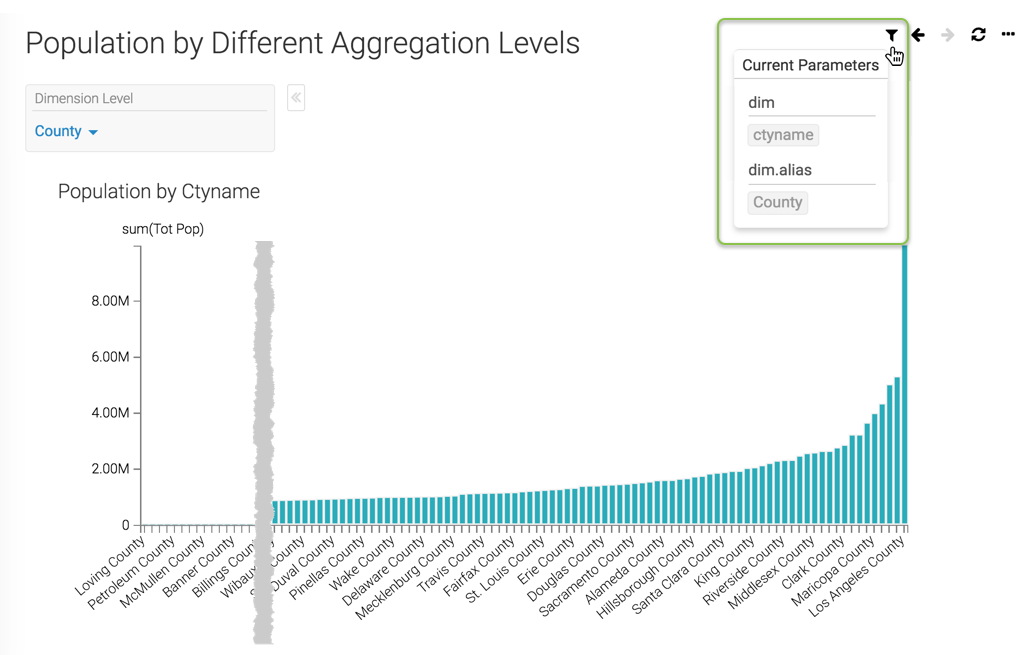Collapse the filter panel with double chevron
Viewport: 1027px width, 655px height.
pyautogui.click(x=296, y=97)
